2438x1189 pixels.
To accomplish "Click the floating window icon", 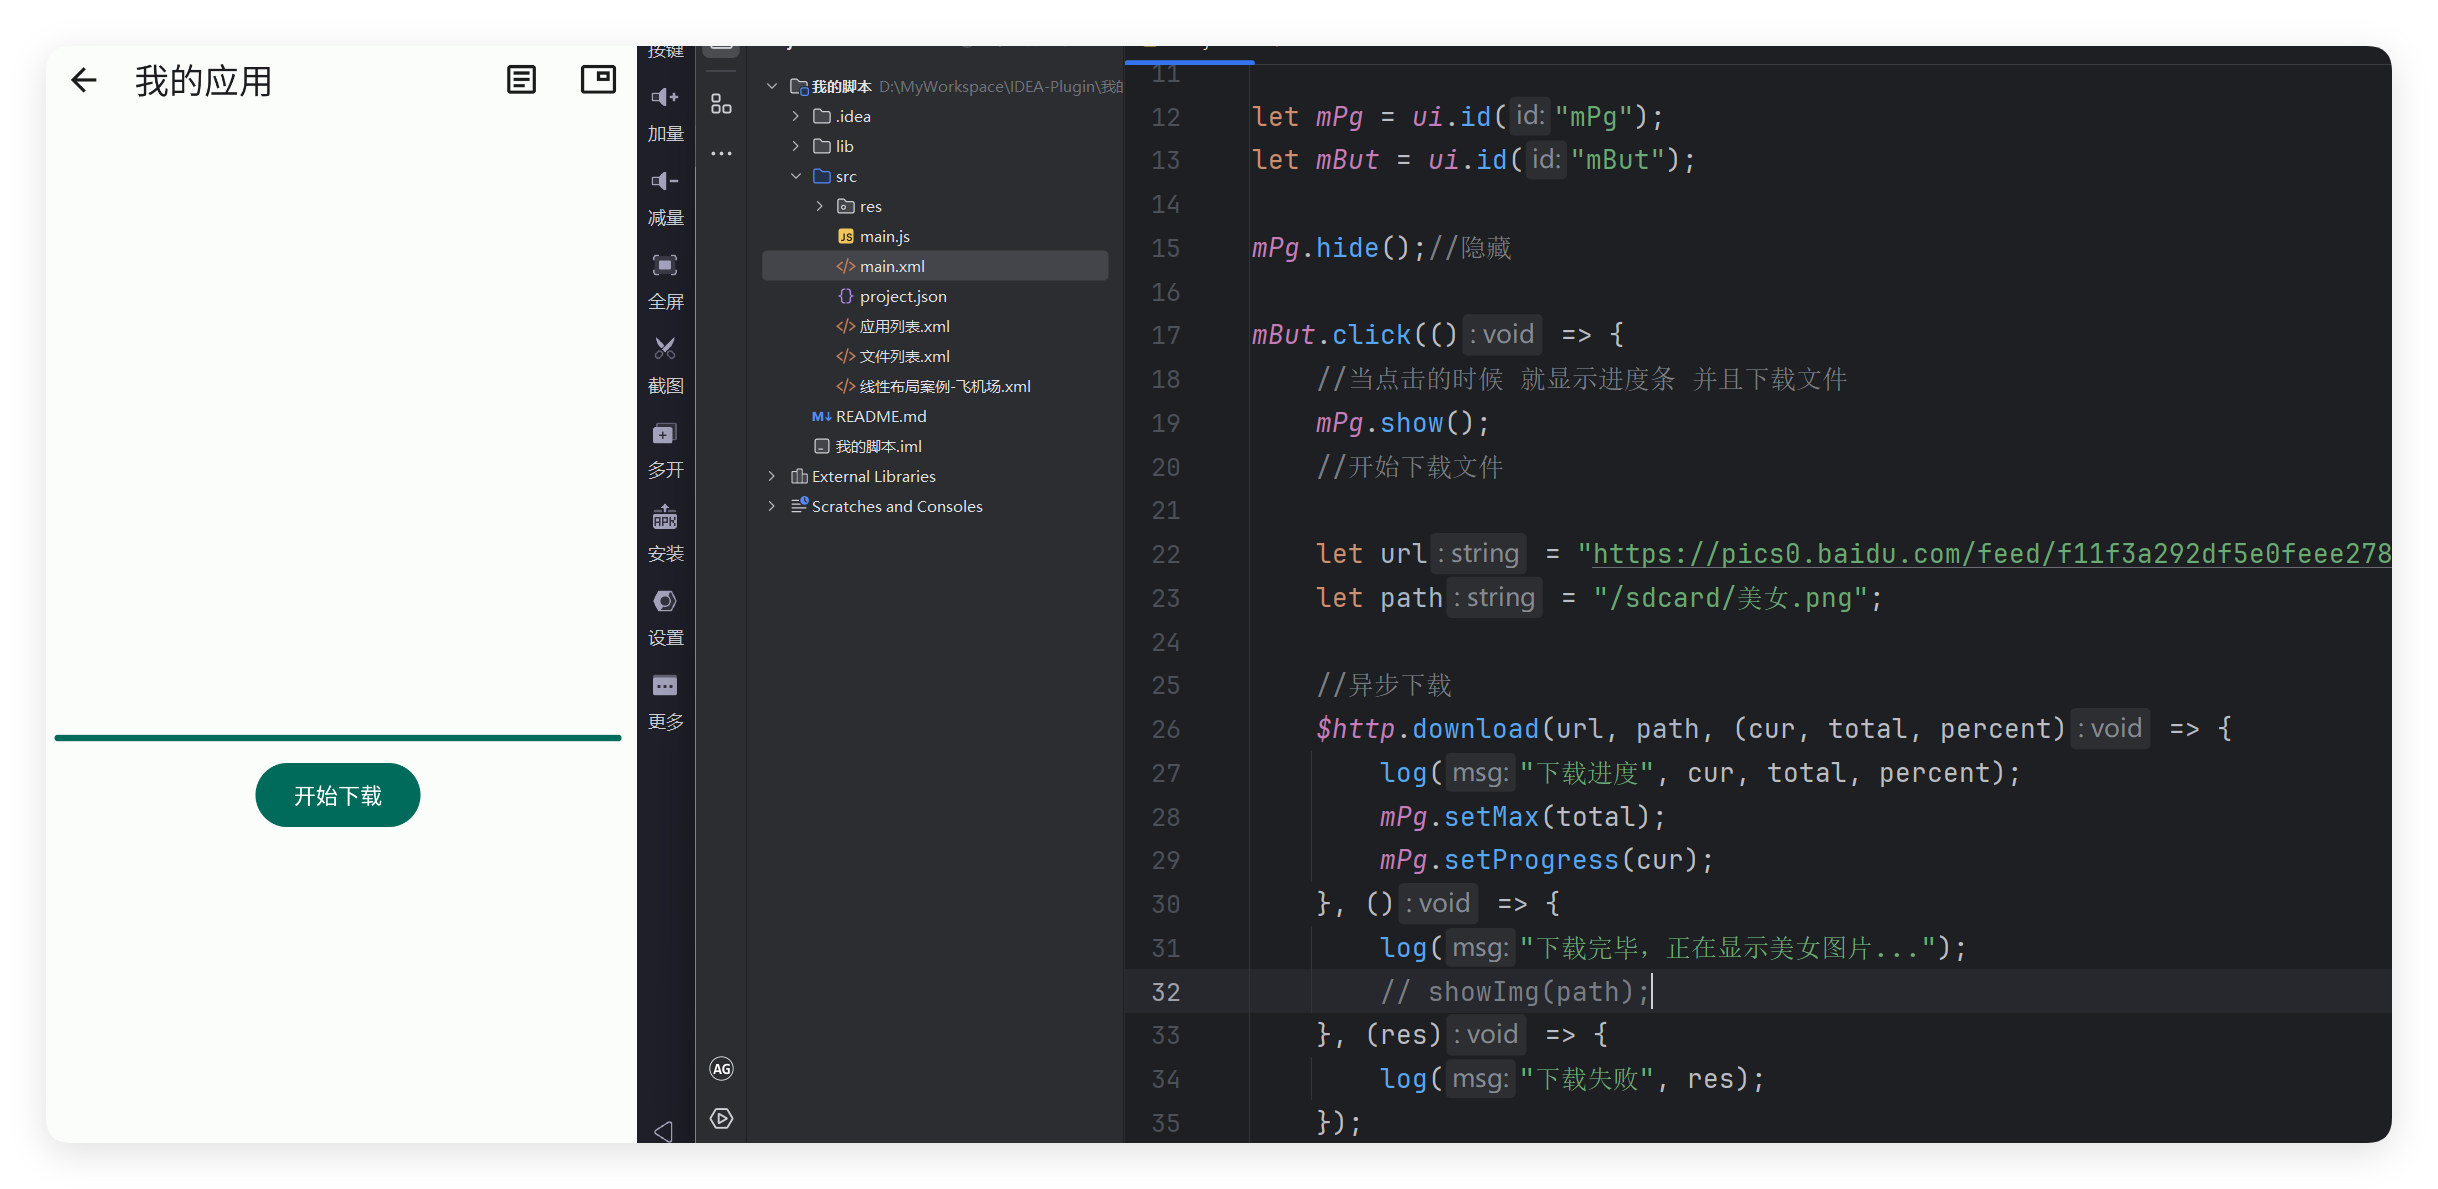I will coord(598,80).
